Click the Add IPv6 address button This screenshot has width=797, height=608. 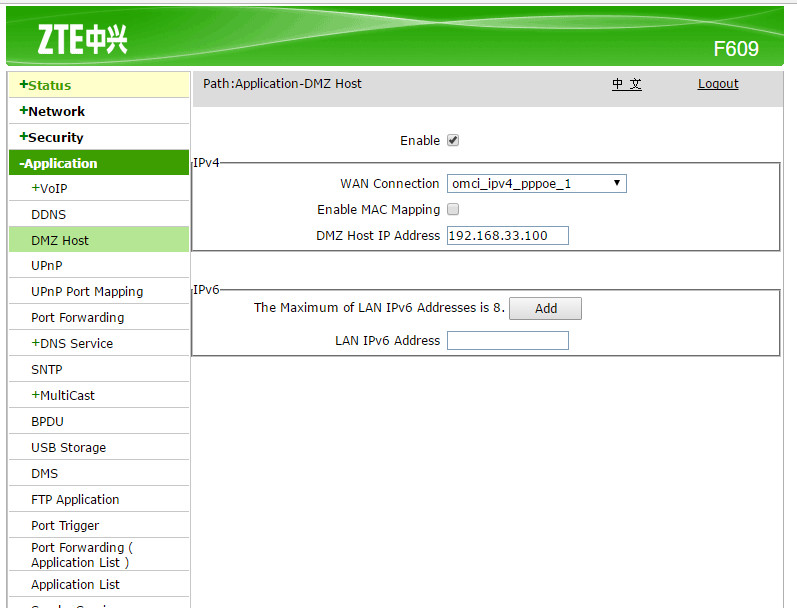coord(545,309)
